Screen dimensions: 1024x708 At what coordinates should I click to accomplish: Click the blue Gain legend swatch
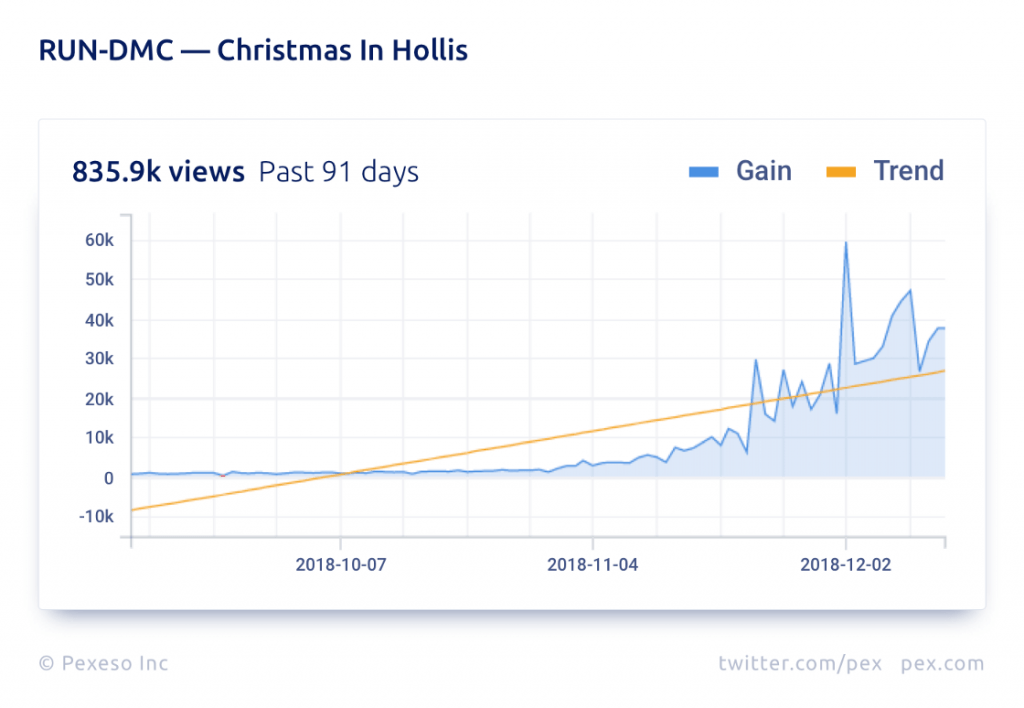coord(704,172)
